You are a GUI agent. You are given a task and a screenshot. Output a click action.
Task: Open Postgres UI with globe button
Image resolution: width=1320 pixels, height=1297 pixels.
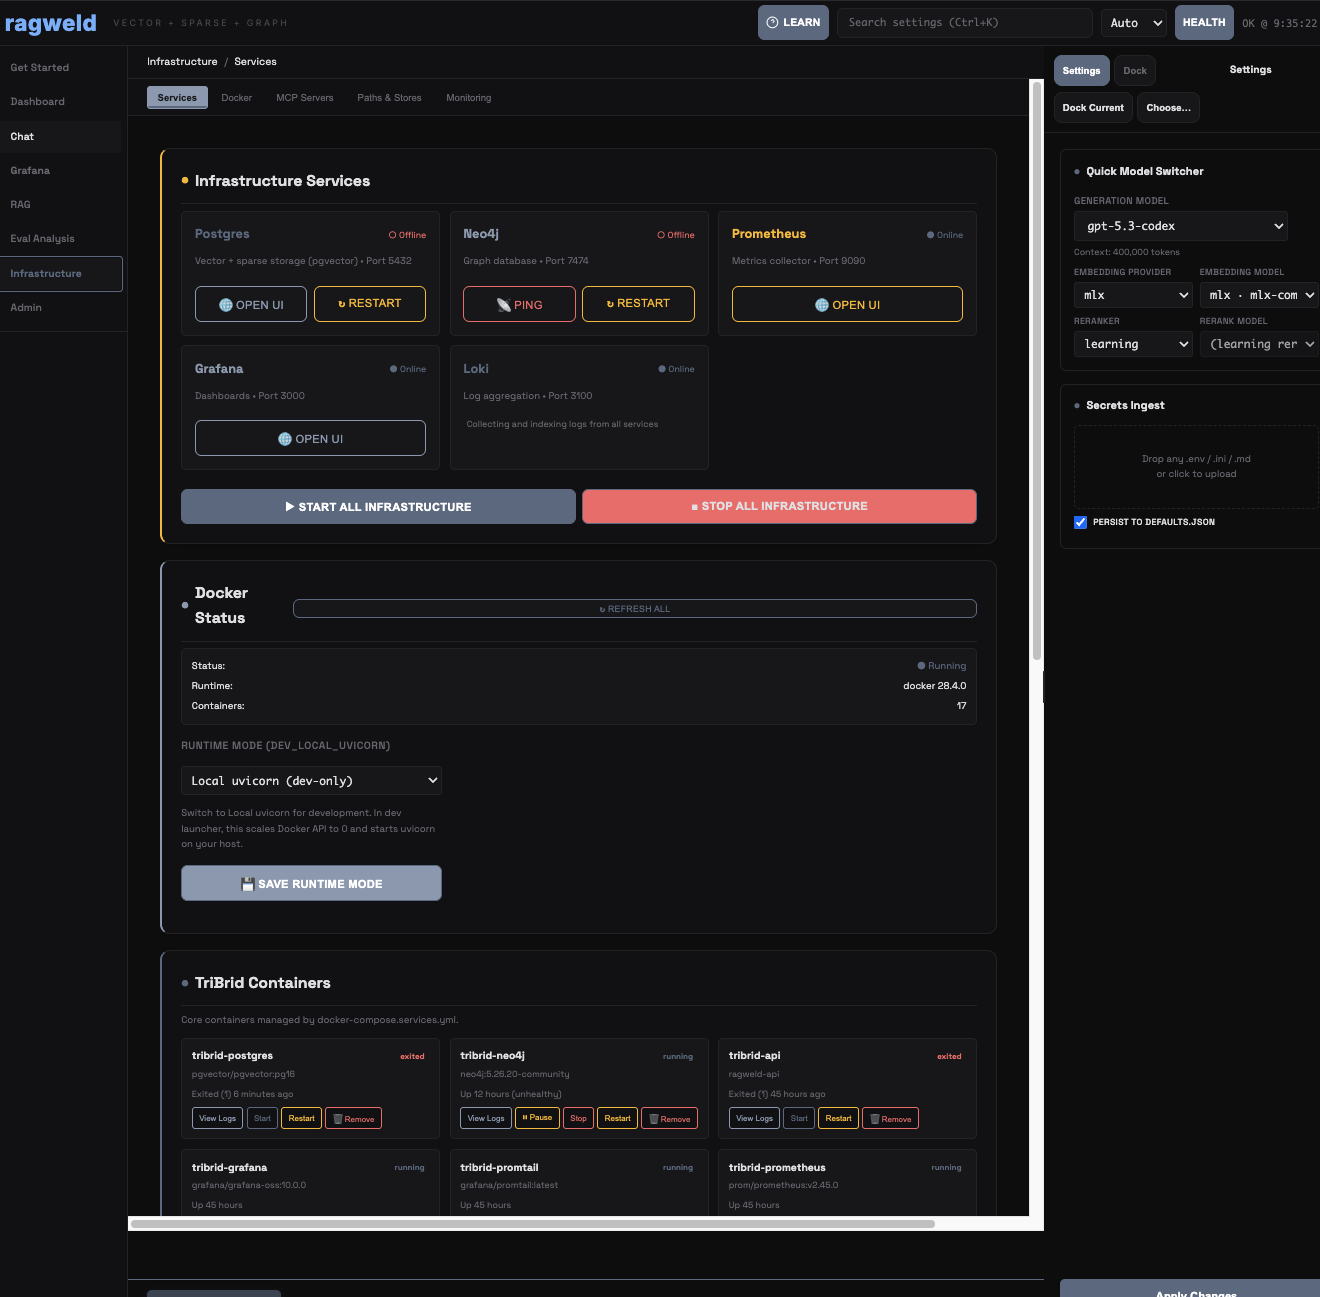click(250, 305)
